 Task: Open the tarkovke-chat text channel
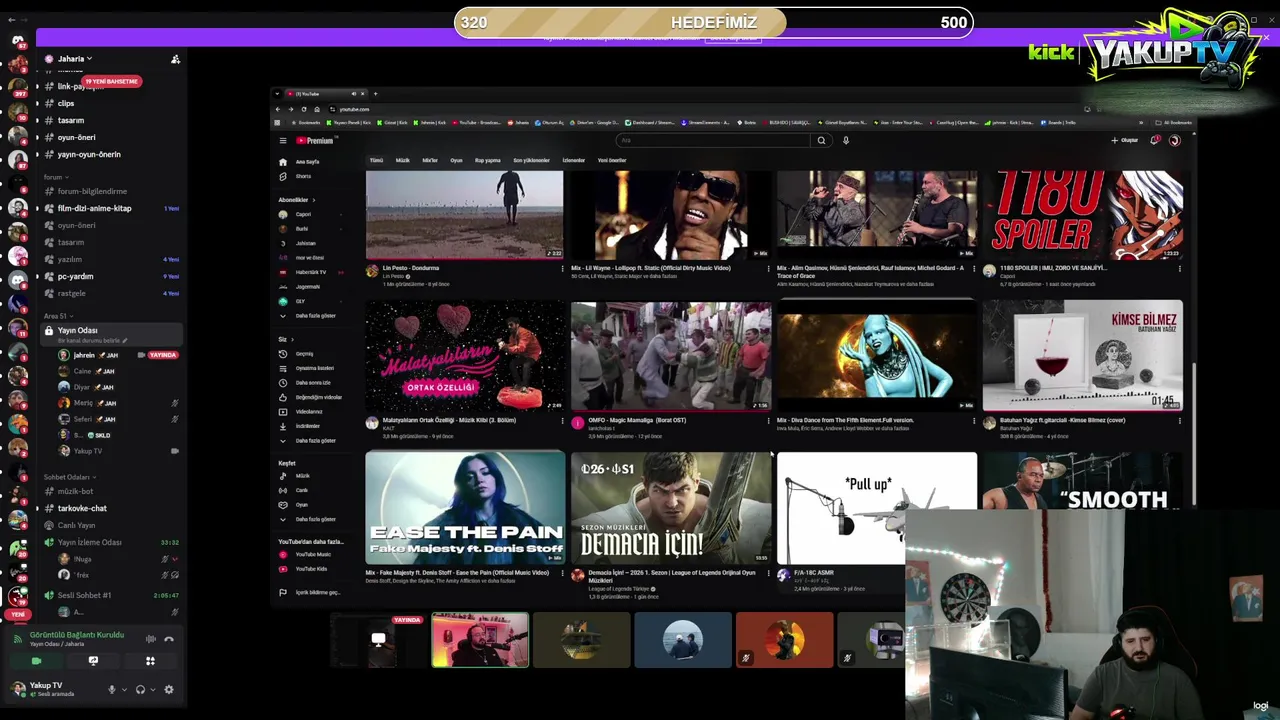click(x=82, y=508)
